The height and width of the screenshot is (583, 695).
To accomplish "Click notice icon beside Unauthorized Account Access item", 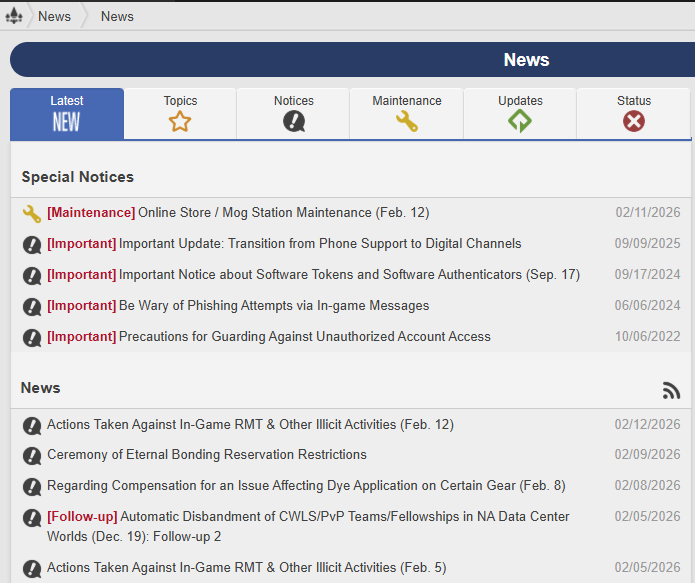I will click(x=31, y=338).
